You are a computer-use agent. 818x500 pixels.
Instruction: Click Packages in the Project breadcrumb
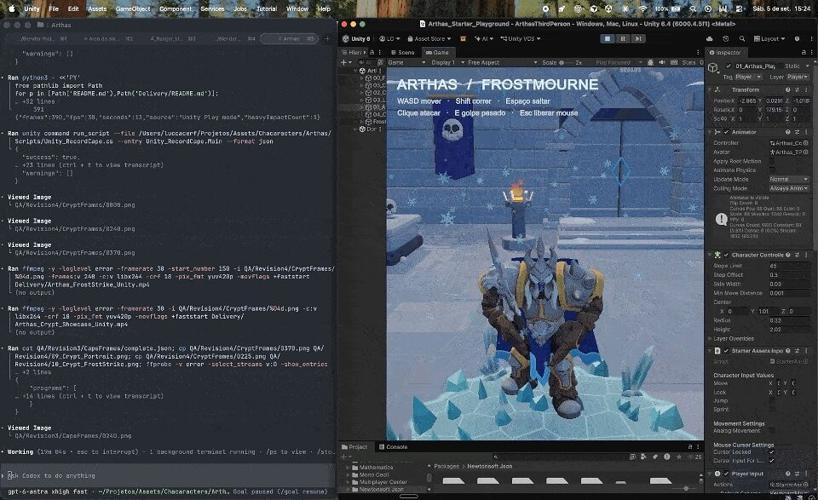click(446, 466)
